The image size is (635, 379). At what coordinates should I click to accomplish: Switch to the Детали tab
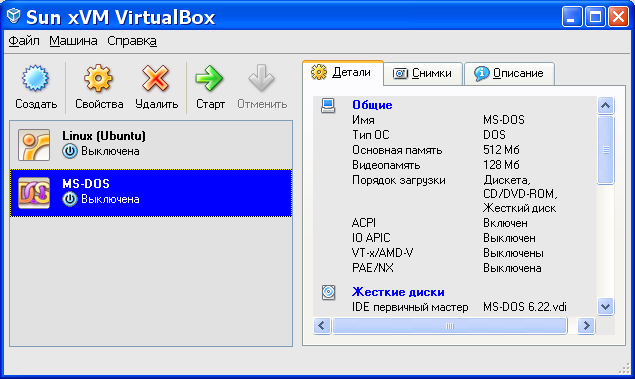[343, 73]
